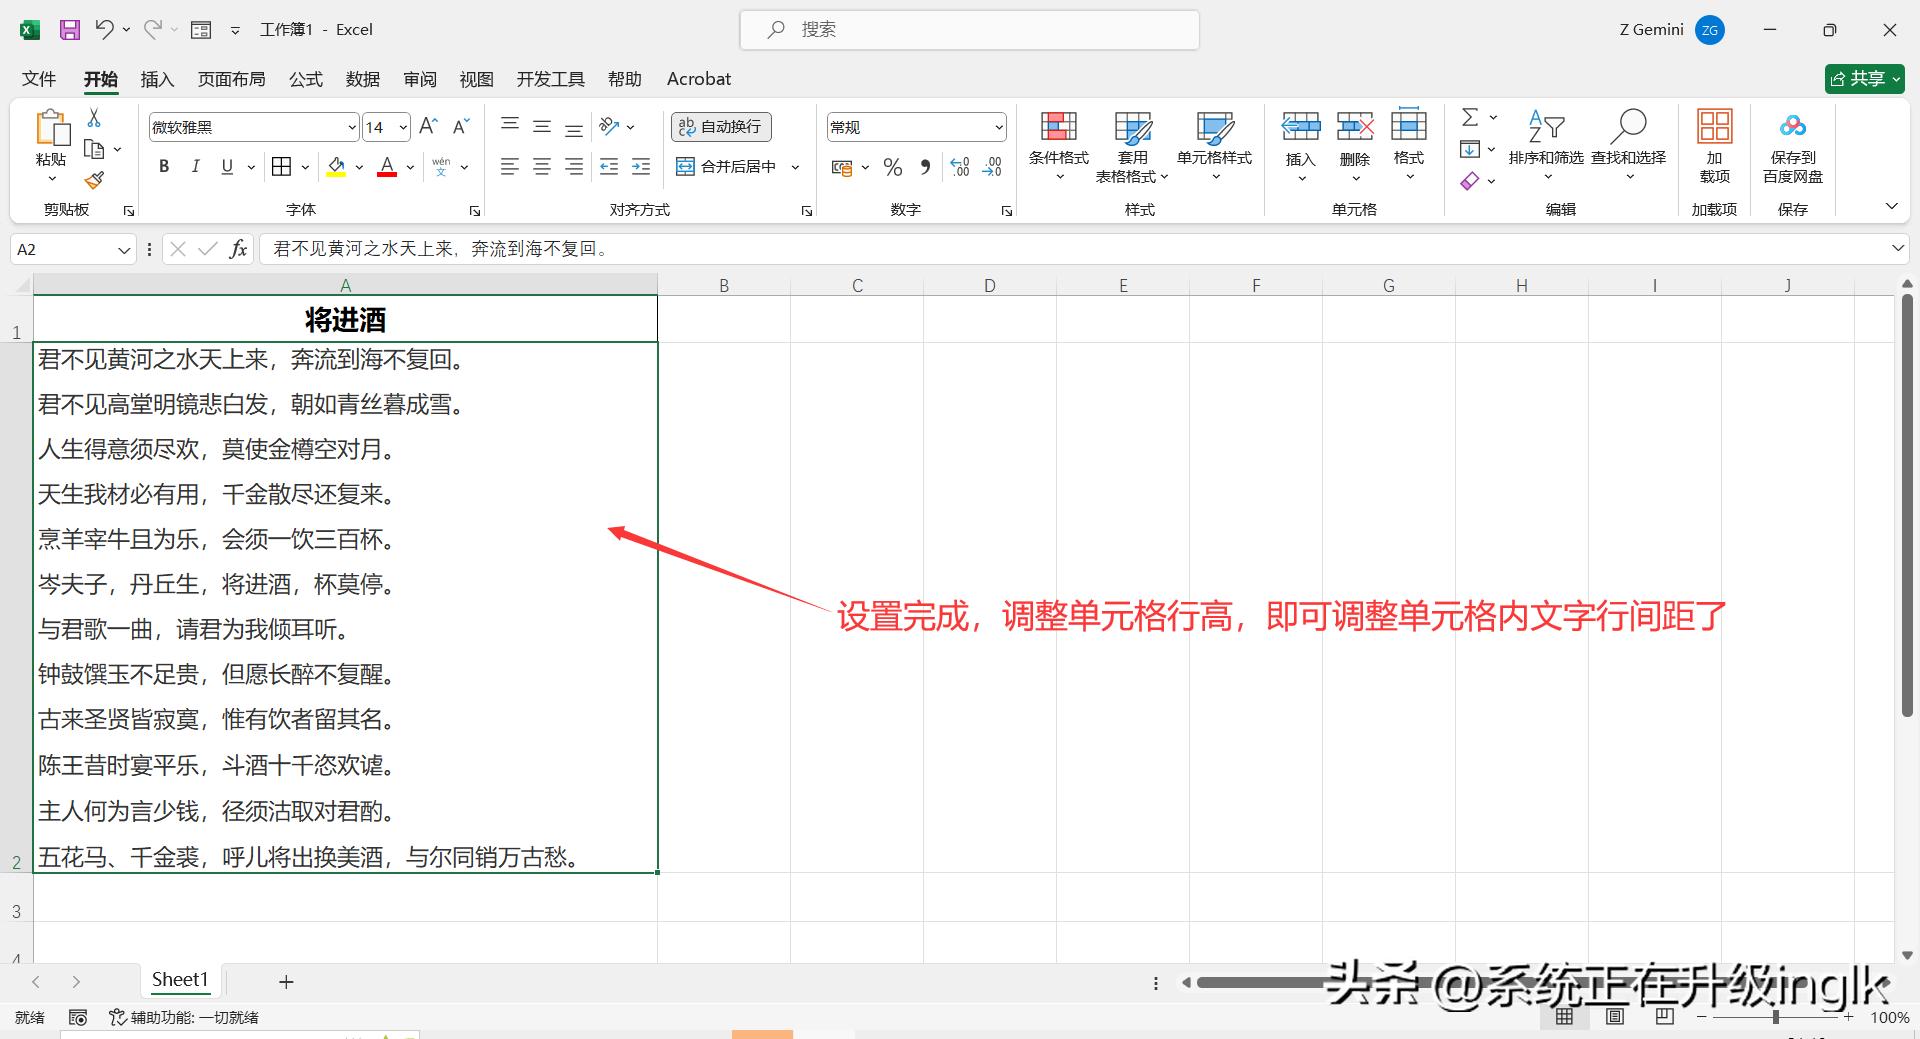The width and height of the screenshot is (1920, 1039).
Task: Open the number format dropdown showing 常规
Action: 913,127
